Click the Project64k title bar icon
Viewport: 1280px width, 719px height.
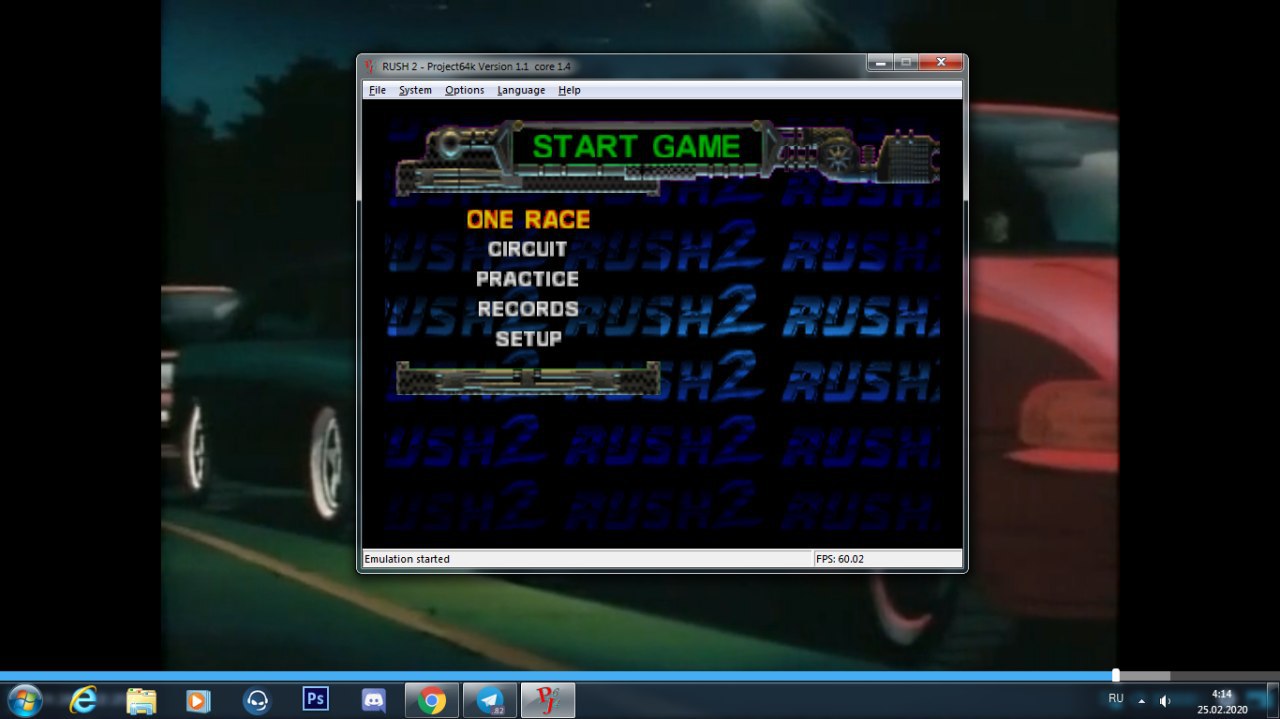tap(369, 66)
